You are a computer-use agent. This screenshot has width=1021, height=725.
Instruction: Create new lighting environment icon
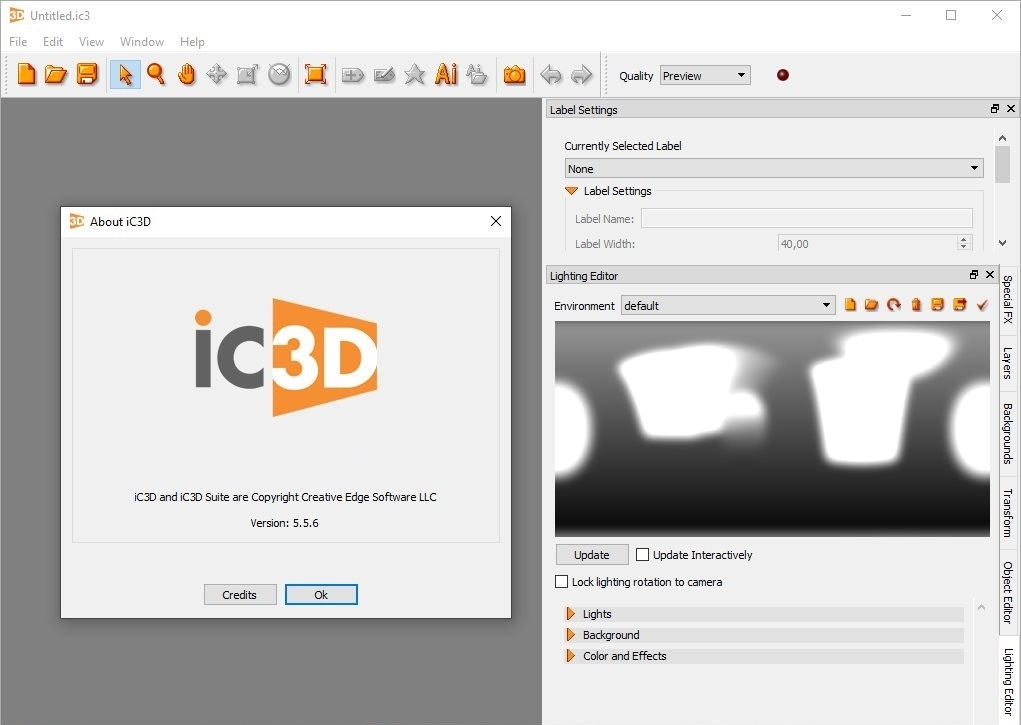850,304
